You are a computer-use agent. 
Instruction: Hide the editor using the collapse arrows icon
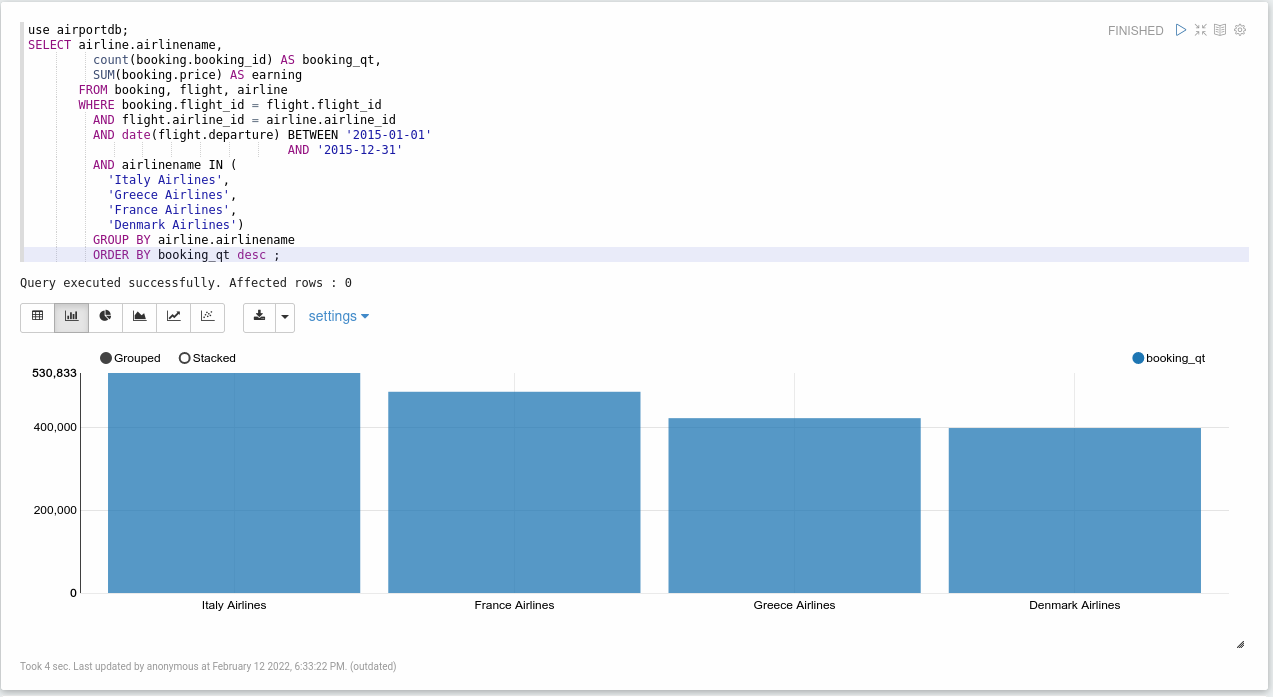point(1201,30)
